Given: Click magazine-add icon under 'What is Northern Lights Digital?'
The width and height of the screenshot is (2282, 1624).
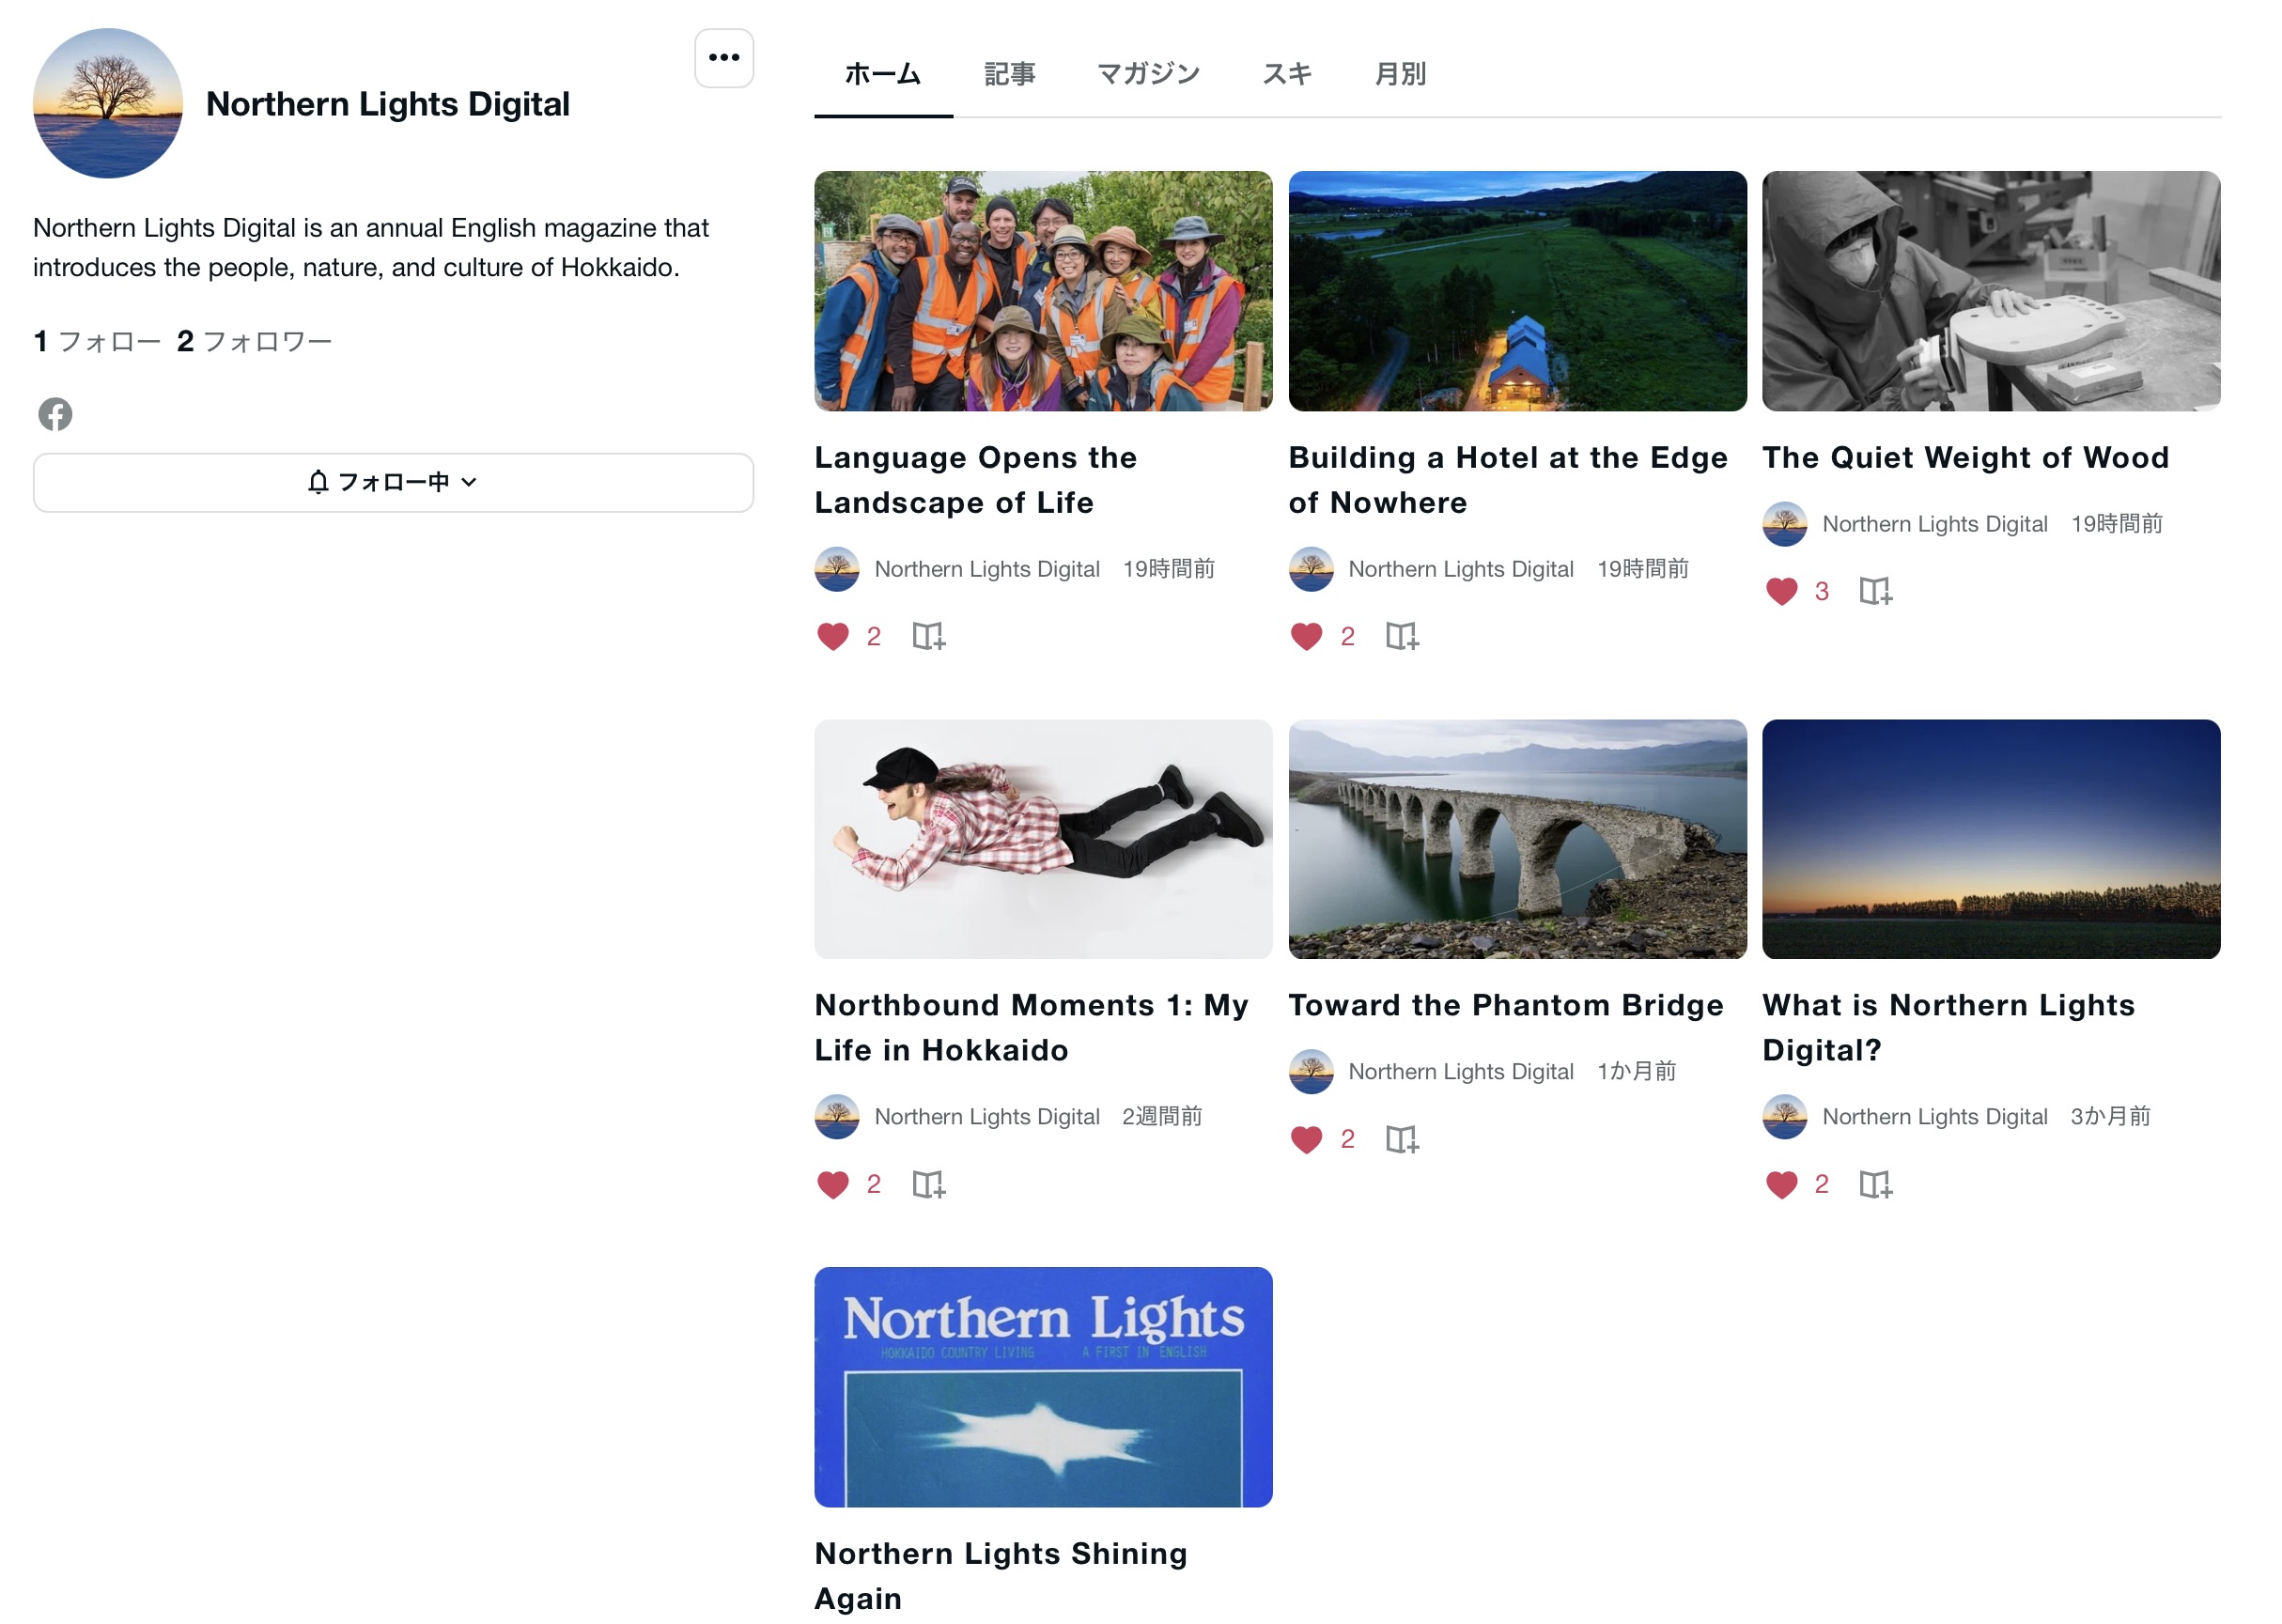Looking at the screenshot, I should (1874, 1184).
